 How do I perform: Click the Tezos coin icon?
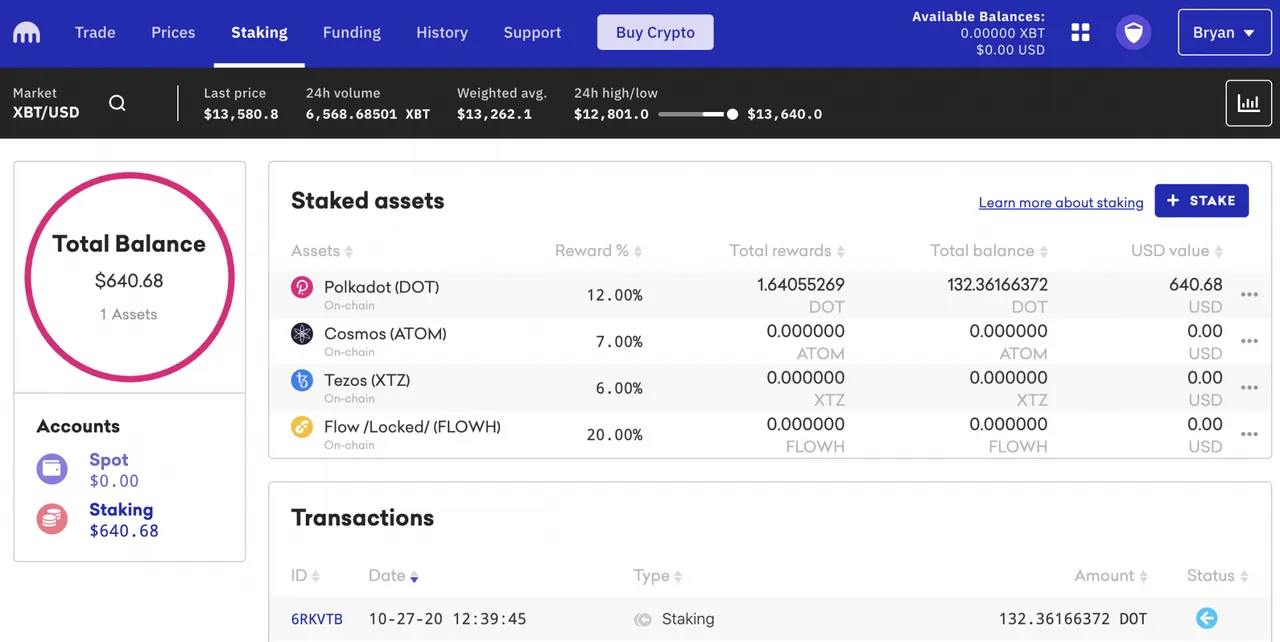click(x=302, y=381)
